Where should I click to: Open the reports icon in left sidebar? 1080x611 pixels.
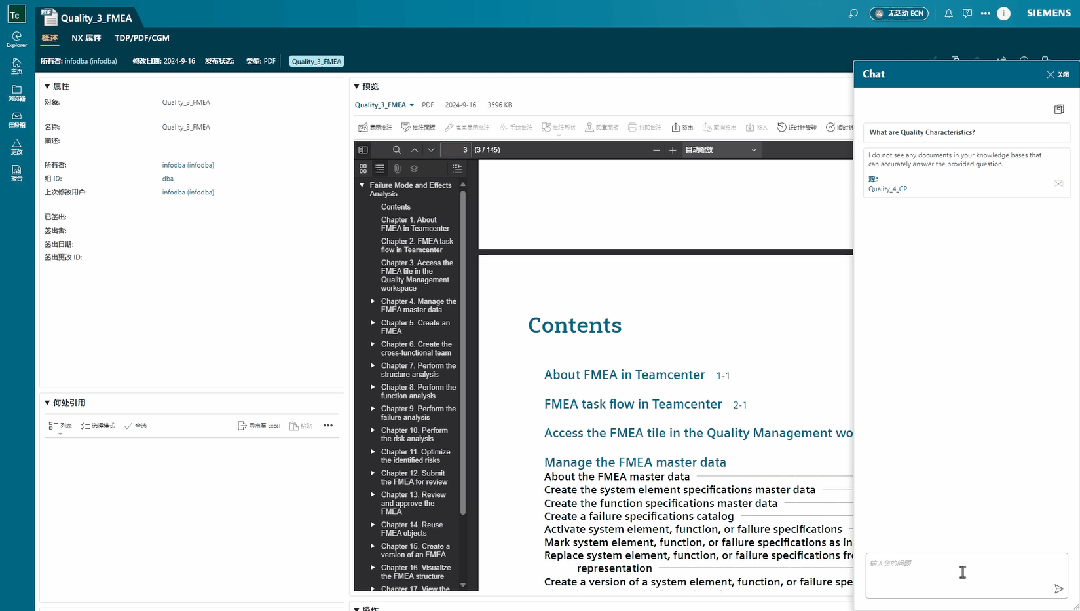click(x=17, y=173)
